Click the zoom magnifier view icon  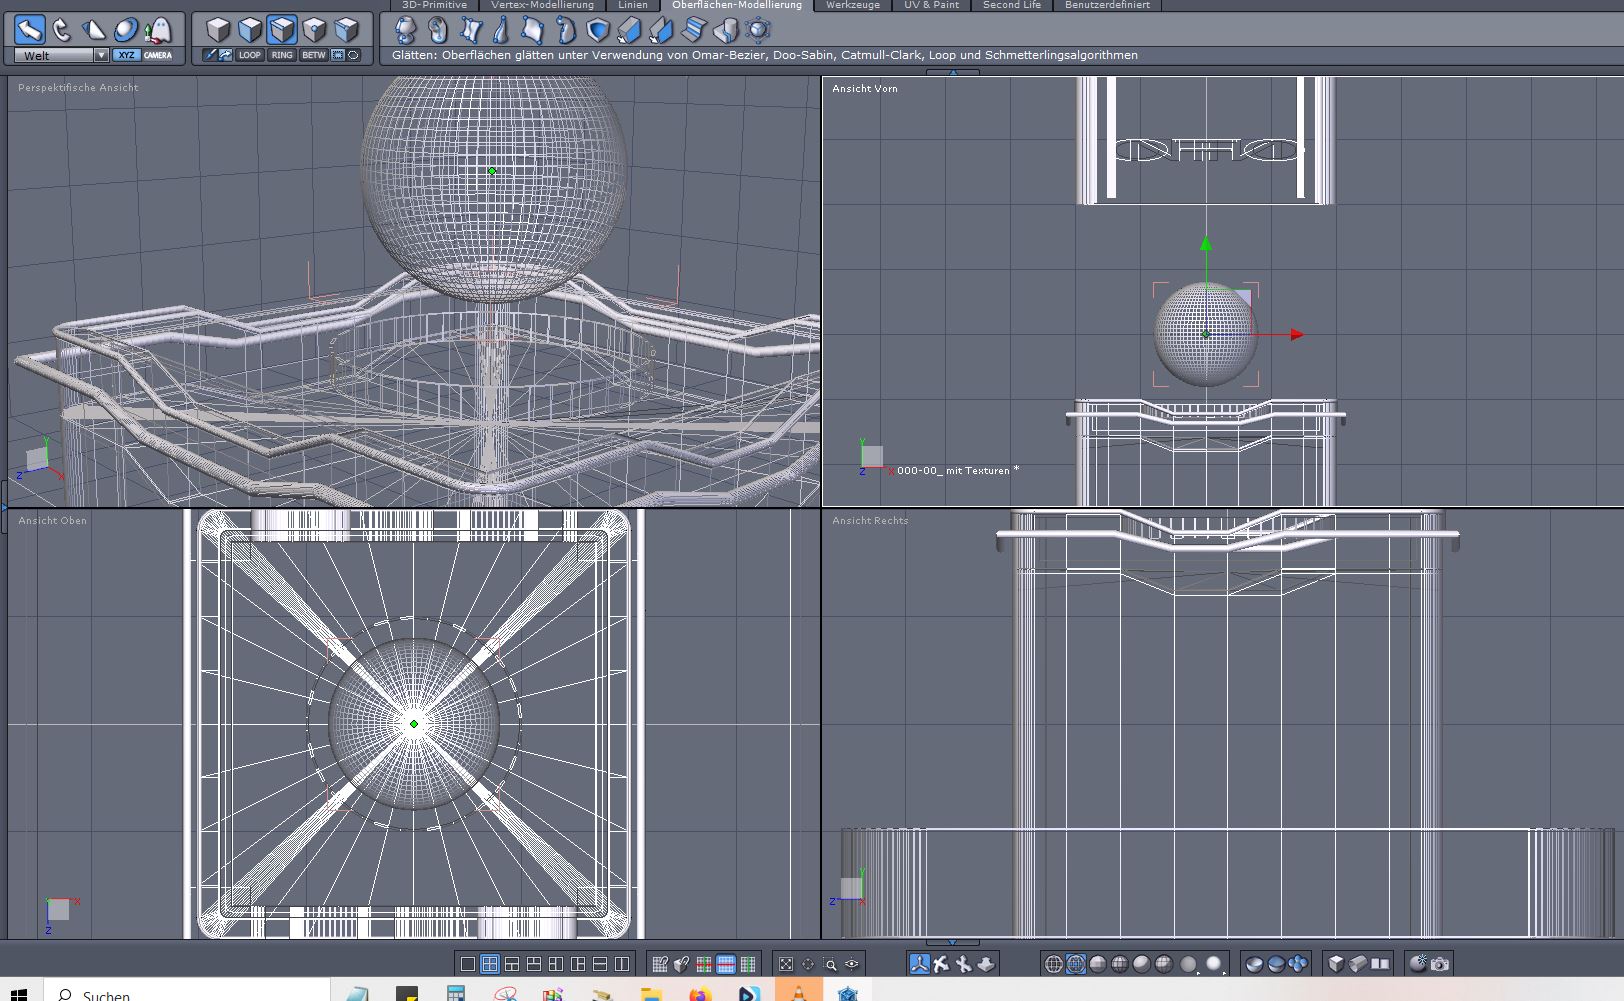[830, 964]
